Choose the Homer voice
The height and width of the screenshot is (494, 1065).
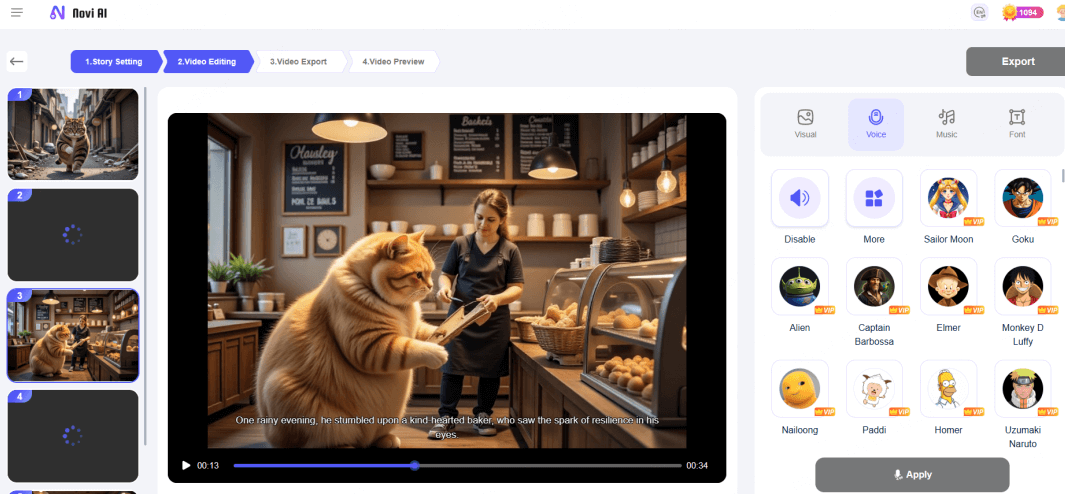tap(948, 389)
